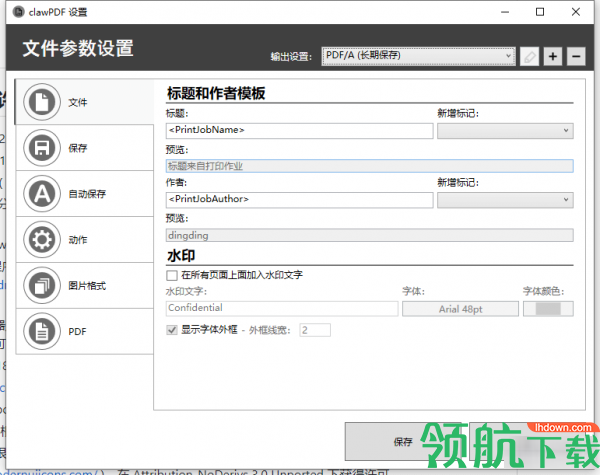The image size is (600, 475).
Task: Click the letter A icon for 自动保存
Action: [42, 194]
